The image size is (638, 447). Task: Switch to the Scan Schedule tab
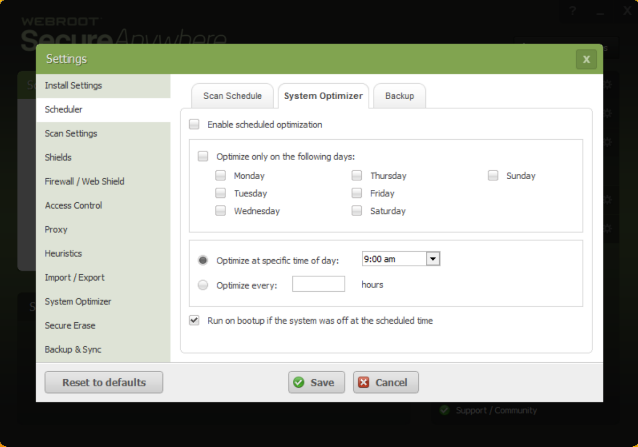pos(232,96)
